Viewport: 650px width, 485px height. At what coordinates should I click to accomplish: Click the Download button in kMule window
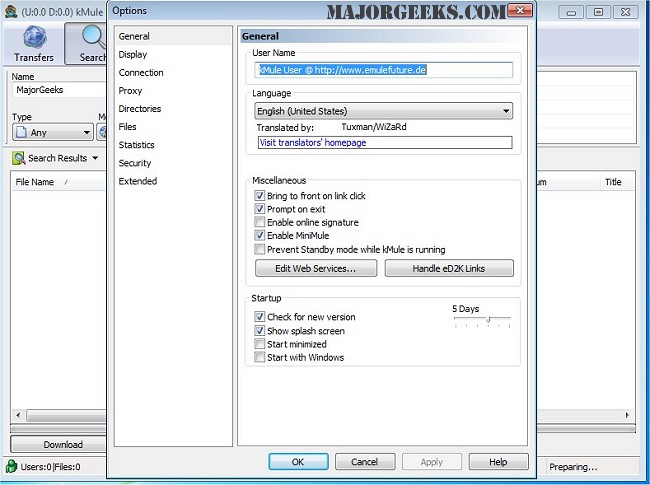[x=58, y=444]
